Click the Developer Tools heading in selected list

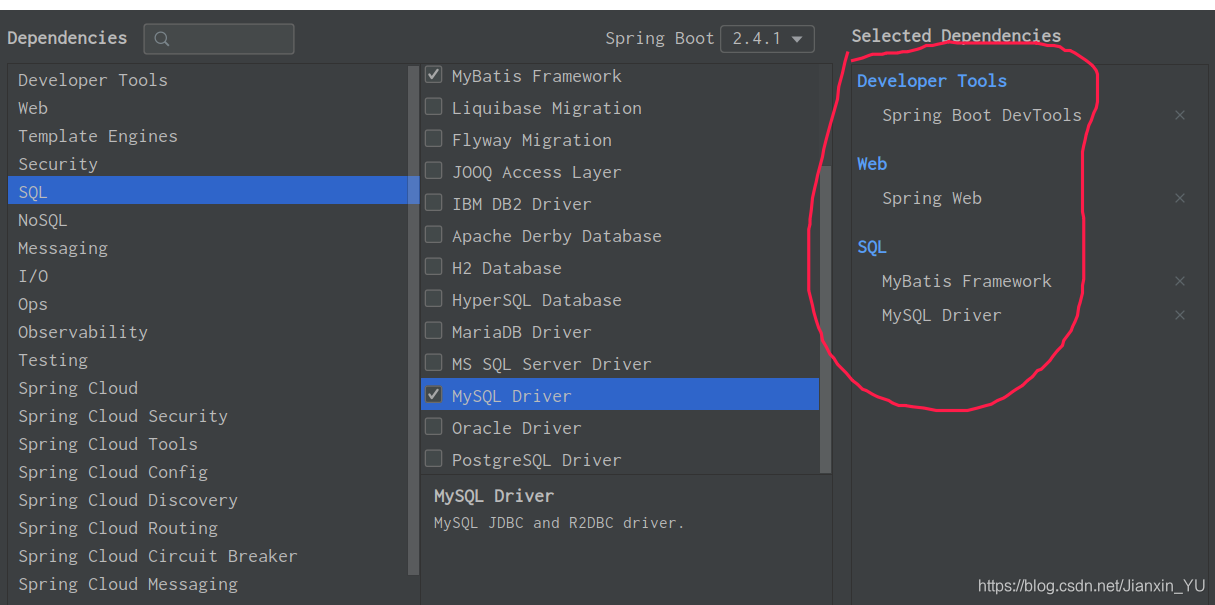click(x=932, y=81)
